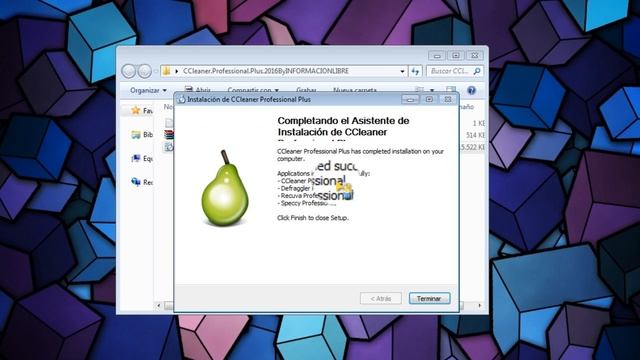Viewport: 640px width, 360px height.
Task: Click the Terminar button to finish setup
Action: click(x=429, y=298)
